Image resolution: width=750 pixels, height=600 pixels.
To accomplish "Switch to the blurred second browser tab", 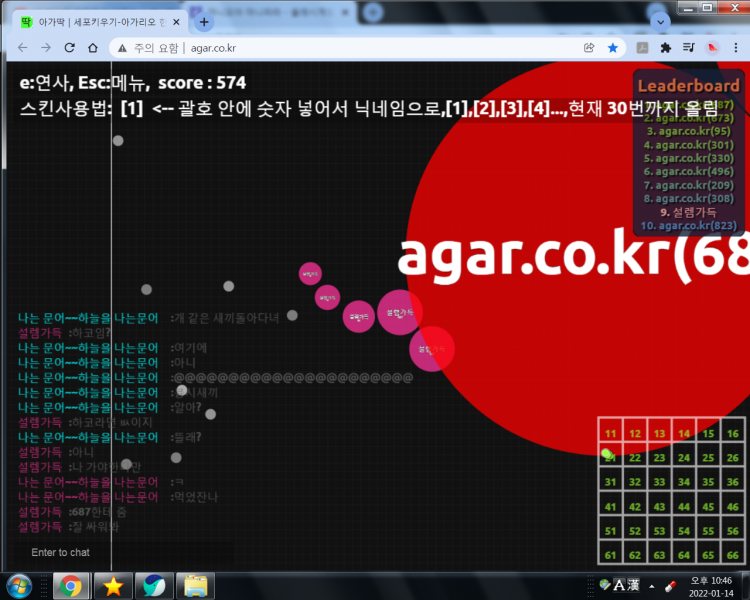I will [270, 13].
